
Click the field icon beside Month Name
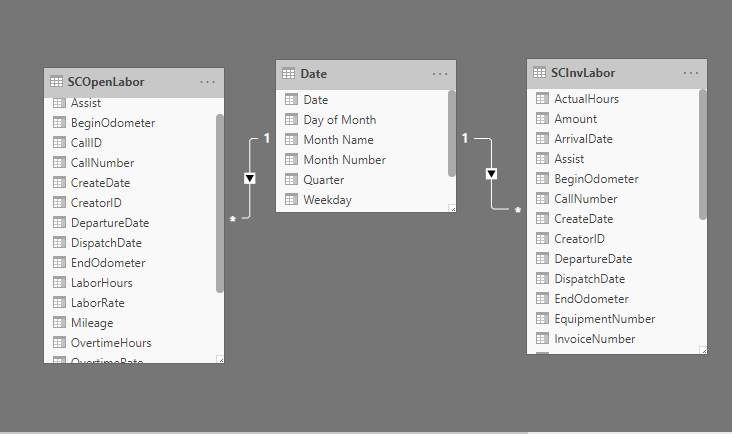click(x=291, y=140)
